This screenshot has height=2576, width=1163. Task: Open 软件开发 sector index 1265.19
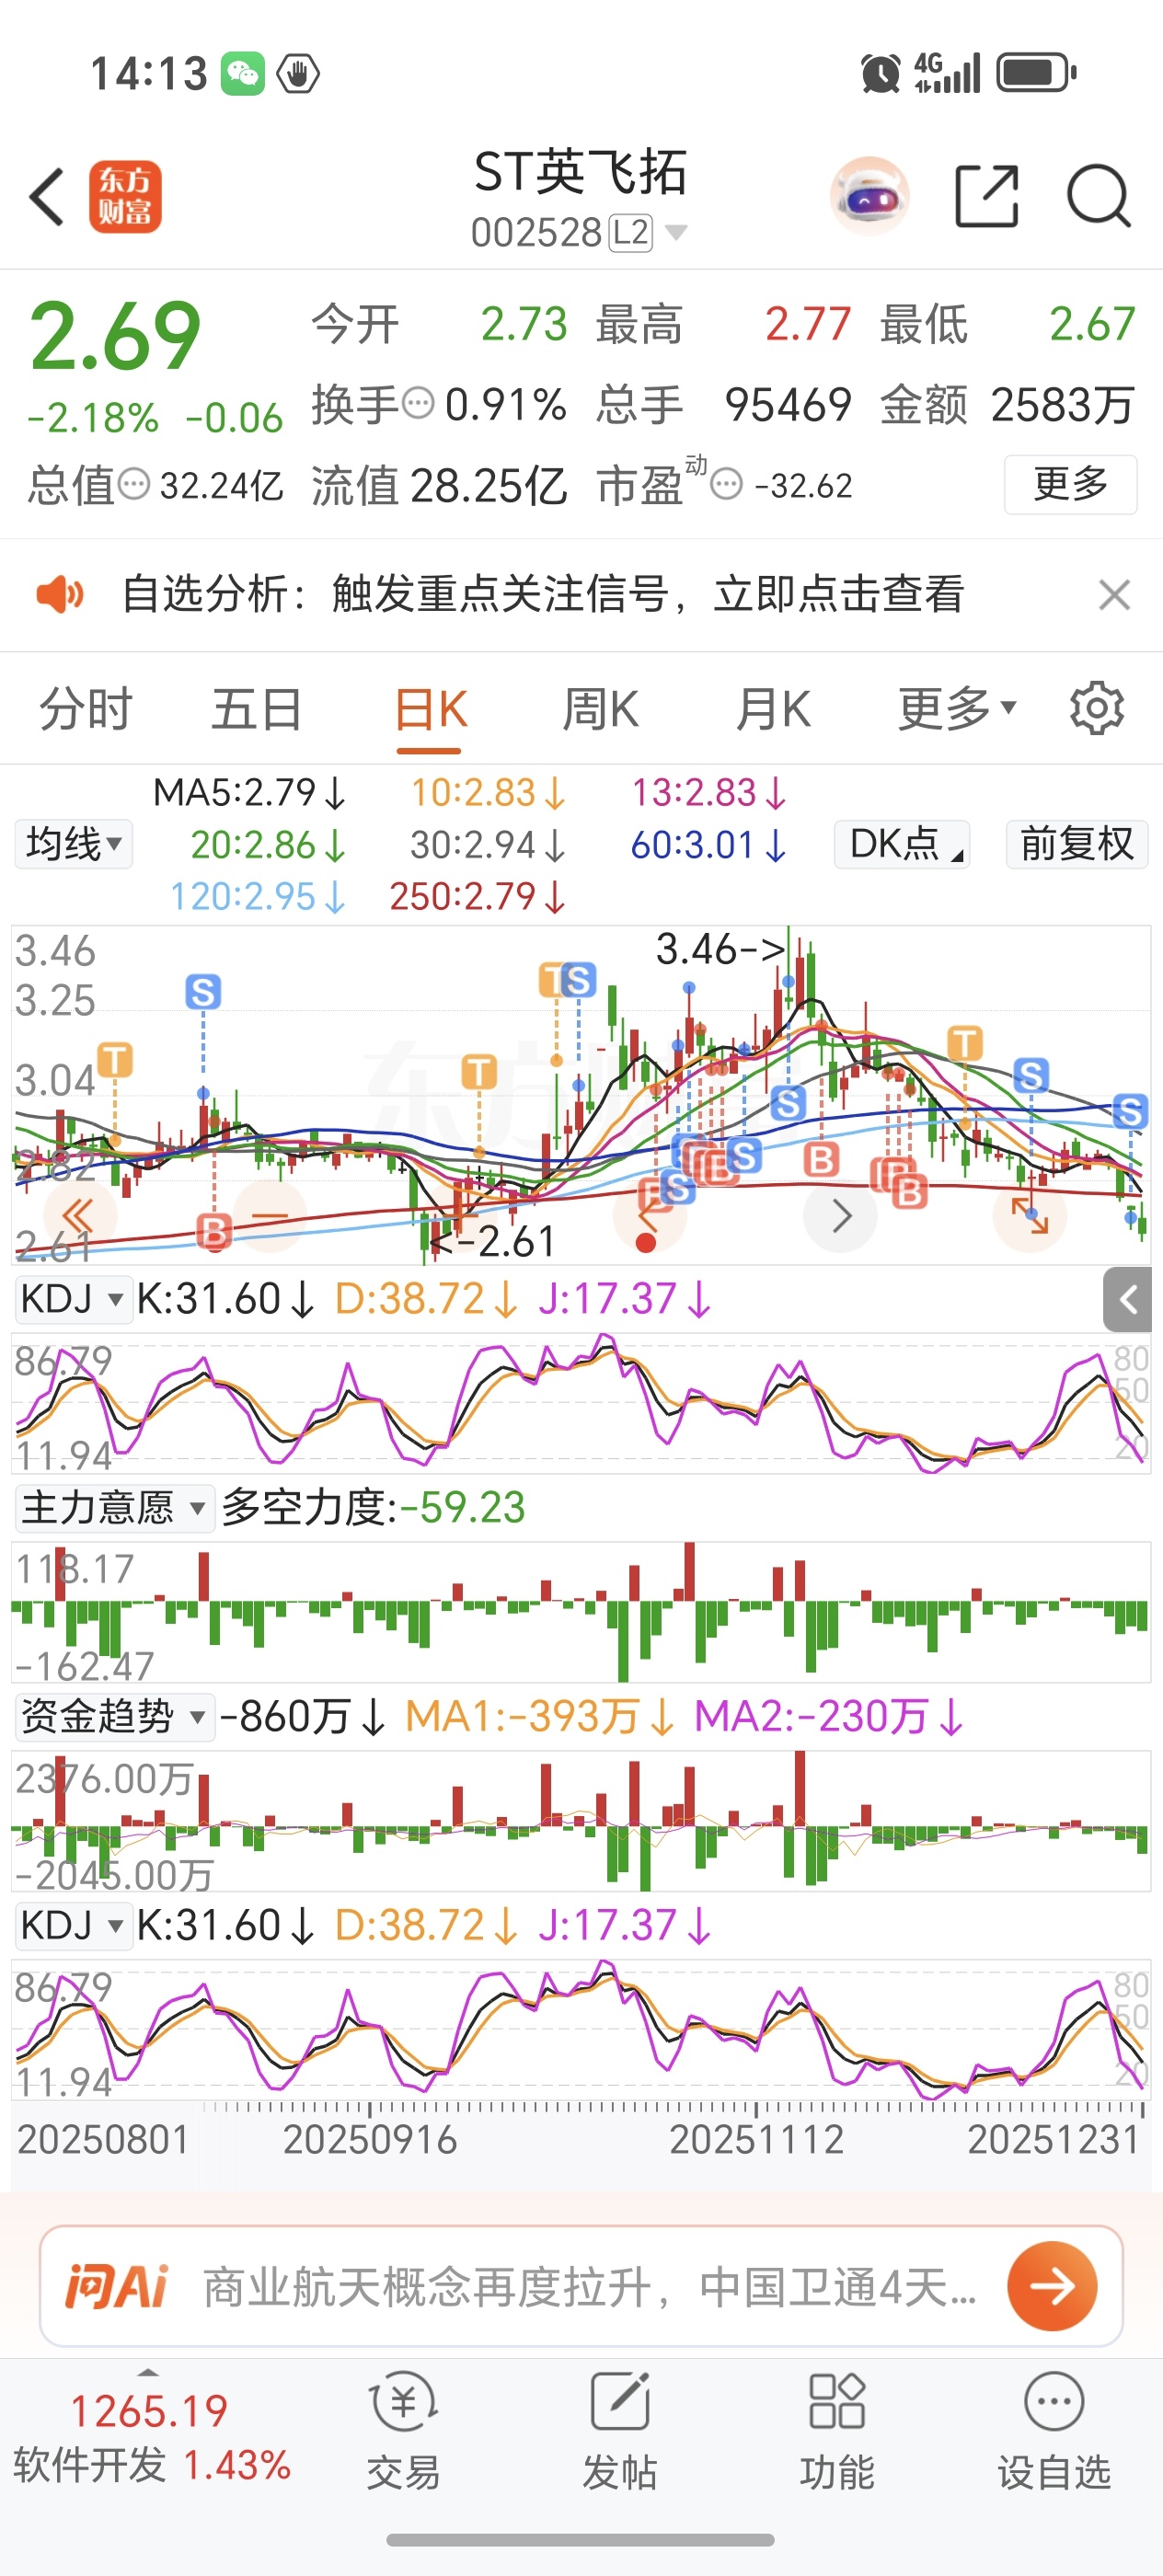pyautogui.click(x=150, y=2436)
